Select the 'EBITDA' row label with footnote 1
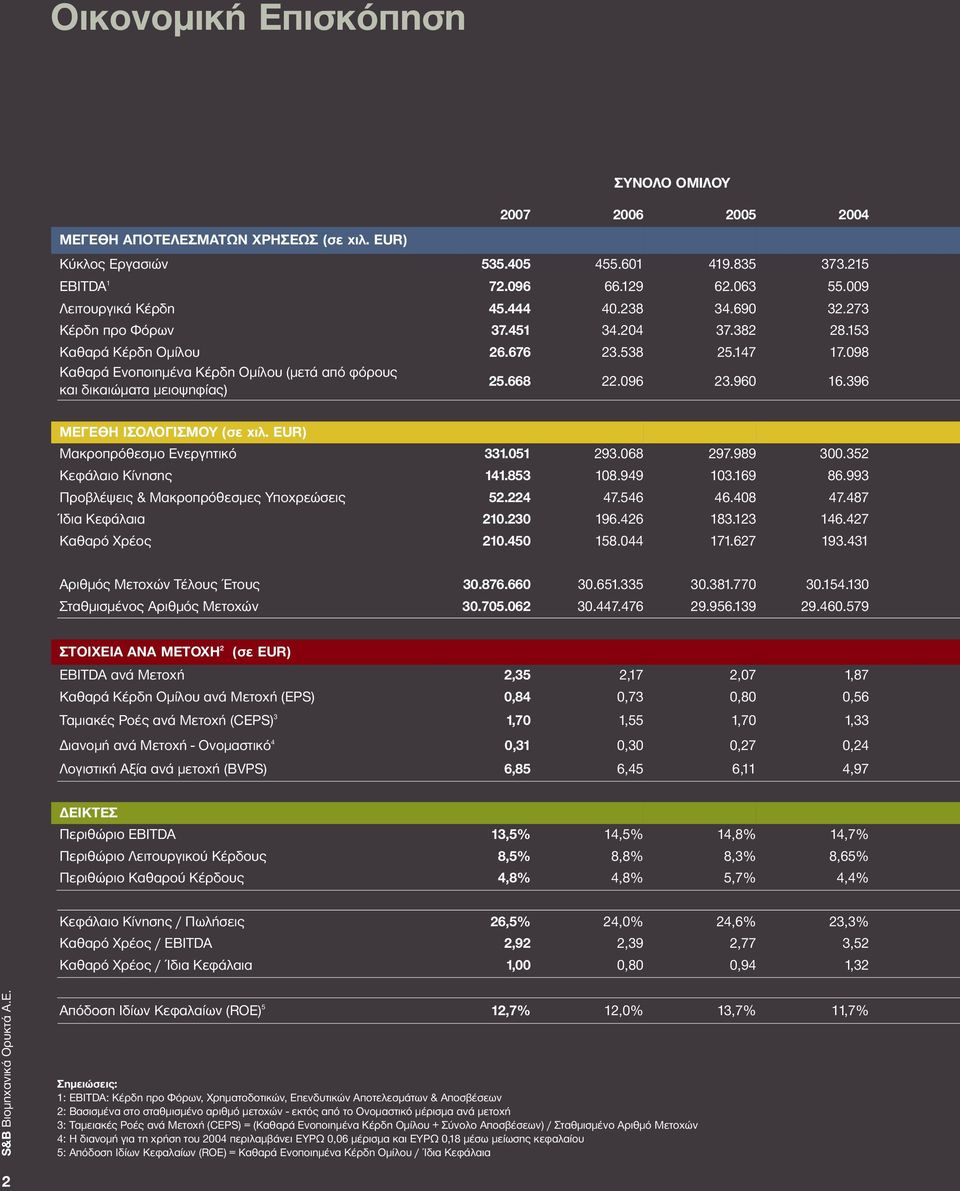The width and height of the screenshot is (960, 1191). coord(85,286)
